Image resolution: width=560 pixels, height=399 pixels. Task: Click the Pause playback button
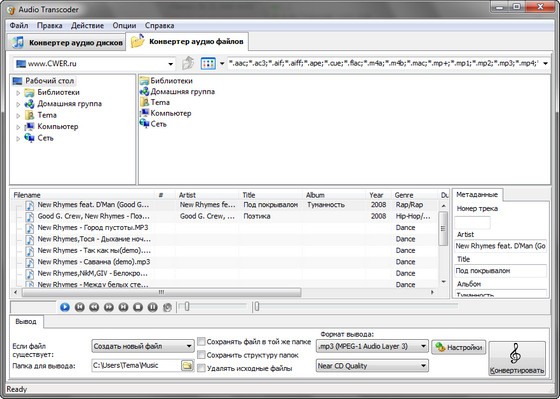tap(152, 307)
